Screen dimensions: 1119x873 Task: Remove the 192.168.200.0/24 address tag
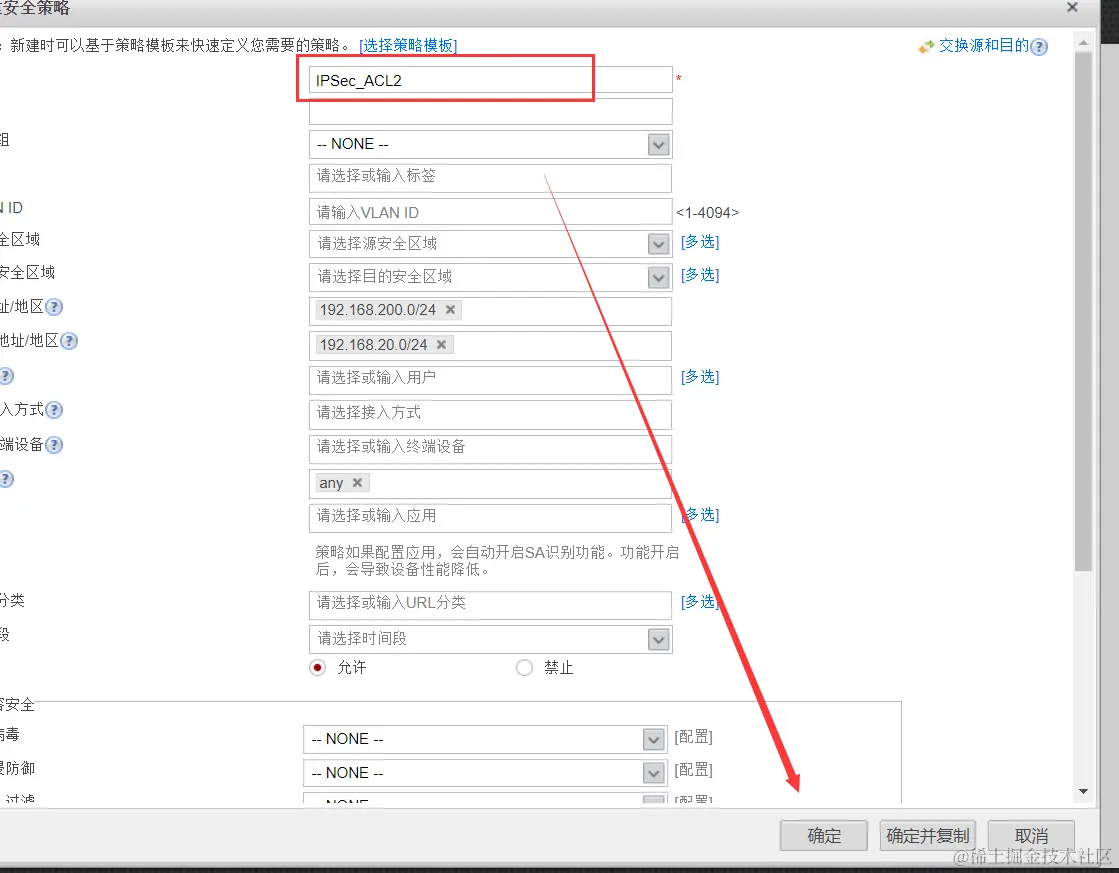(x=450, y=310)
